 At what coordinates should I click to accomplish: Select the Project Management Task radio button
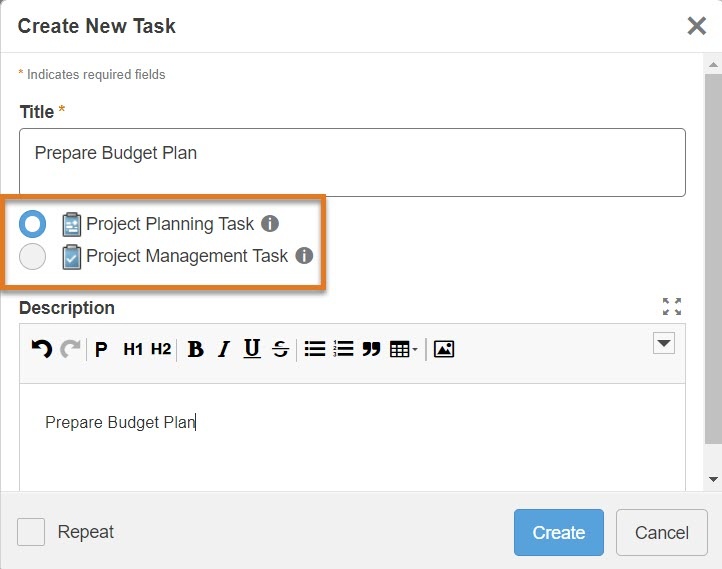[33, 256]
